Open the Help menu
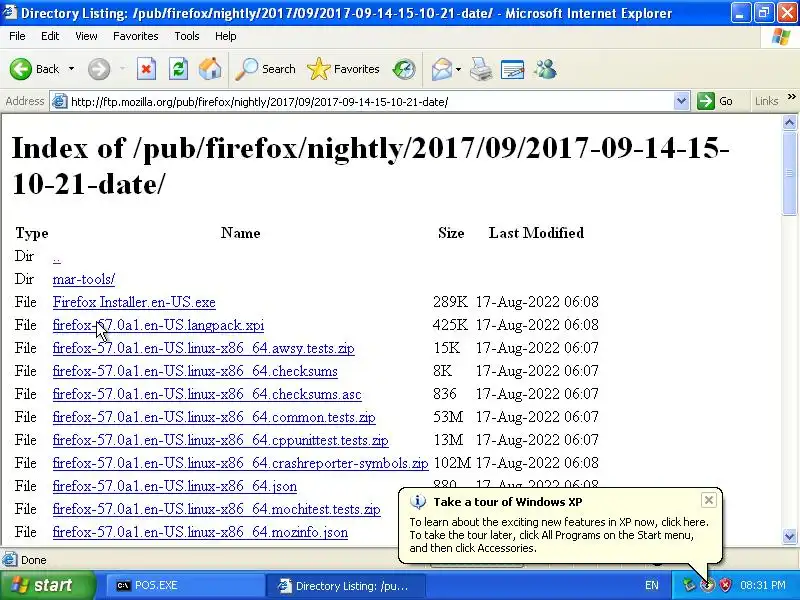Image resolution: width=800 pixels, height=600 pixels. point(226,36)
